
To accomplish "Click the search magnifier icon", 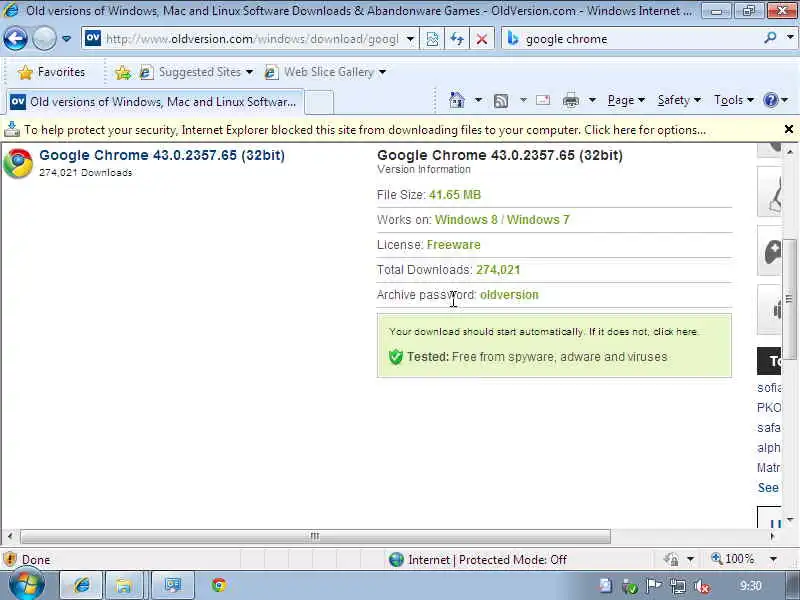I will (770, 37).
